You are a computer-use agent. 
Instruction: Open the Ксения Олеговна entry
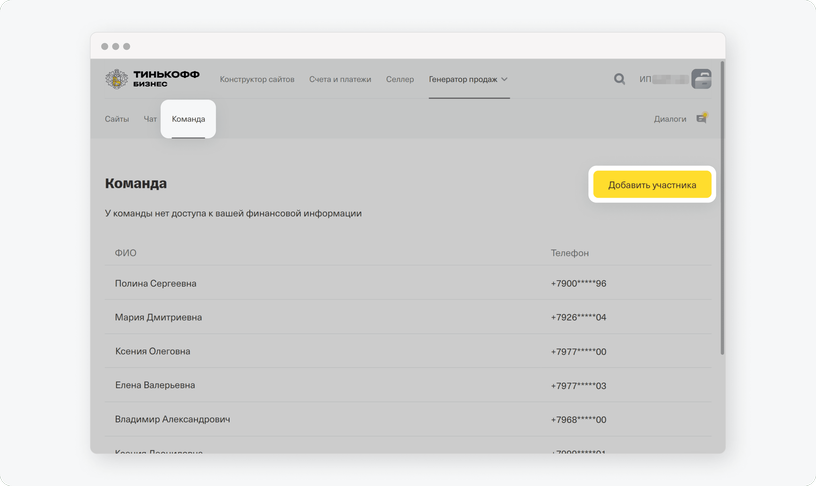coord(408,351)
